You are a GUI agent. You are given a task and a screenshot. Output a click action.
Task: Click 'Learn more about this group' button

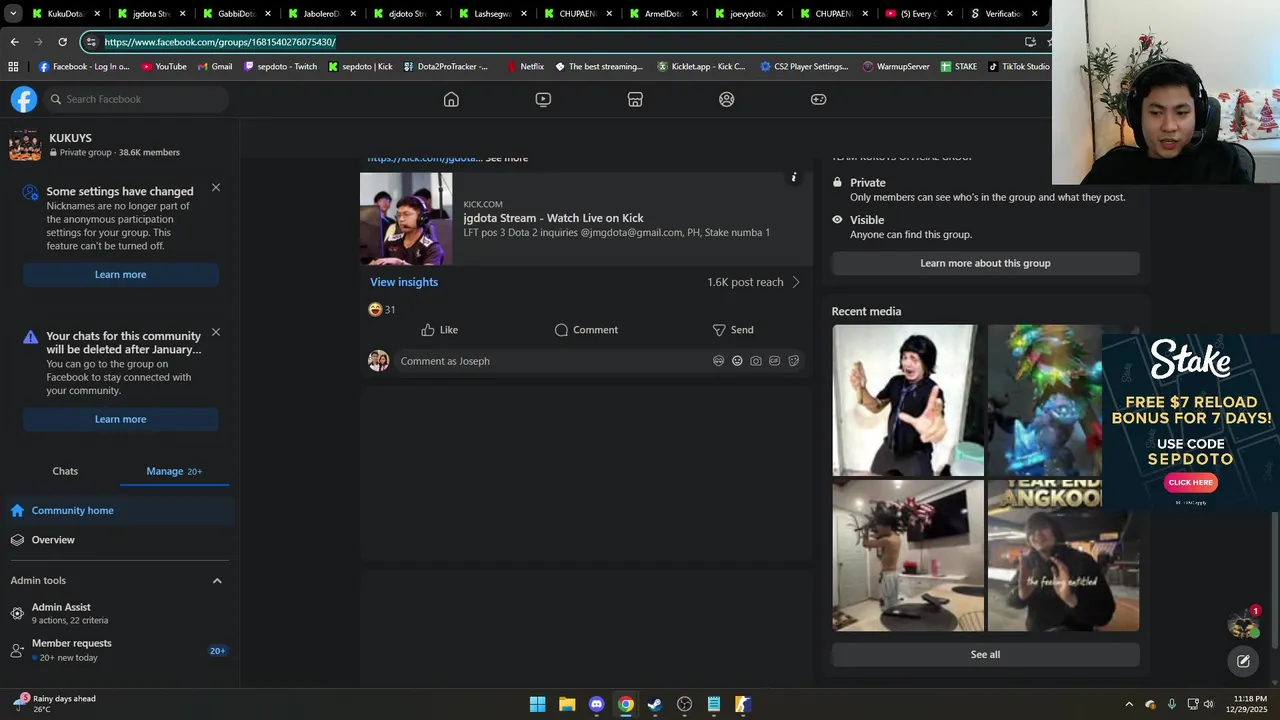(985, 263)
